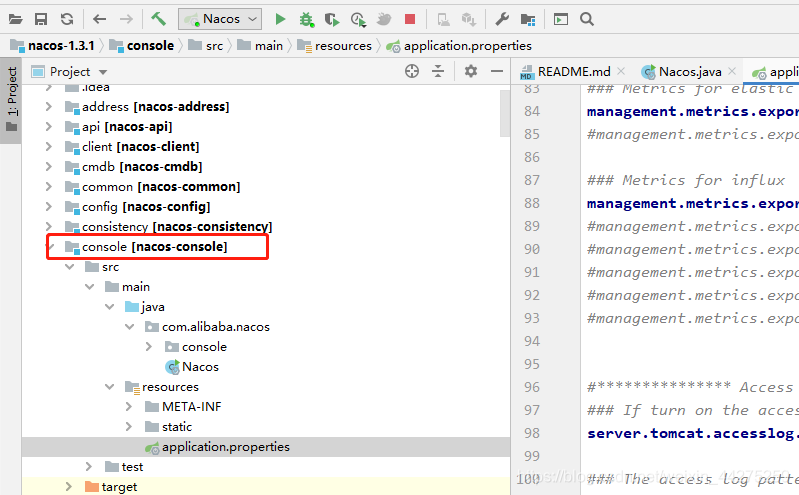The image size is (799, 495).
Task: Collapse the com.alibaba.nacos package
Action: 129,327
